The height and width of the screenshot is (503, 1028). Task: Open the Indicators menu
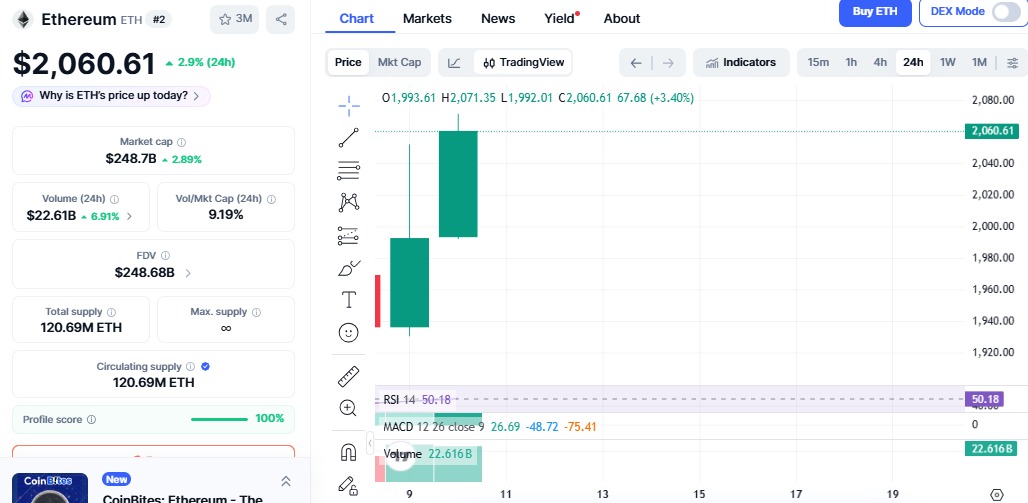pyautogui.click(x=741, y=63)
